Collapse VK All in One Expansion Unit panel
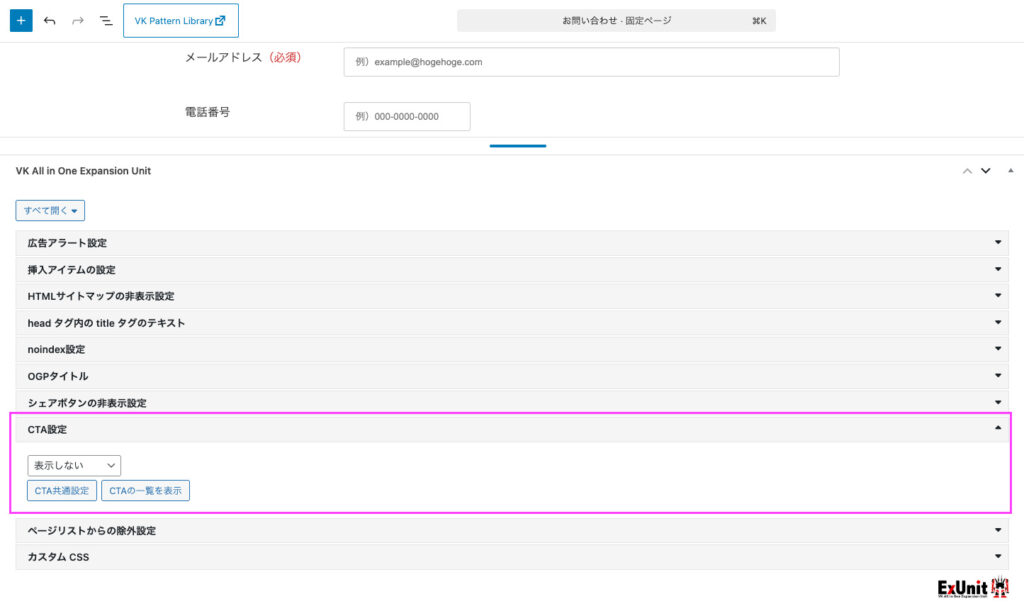Screen dimensions: 1024x616 [1010, 171]
